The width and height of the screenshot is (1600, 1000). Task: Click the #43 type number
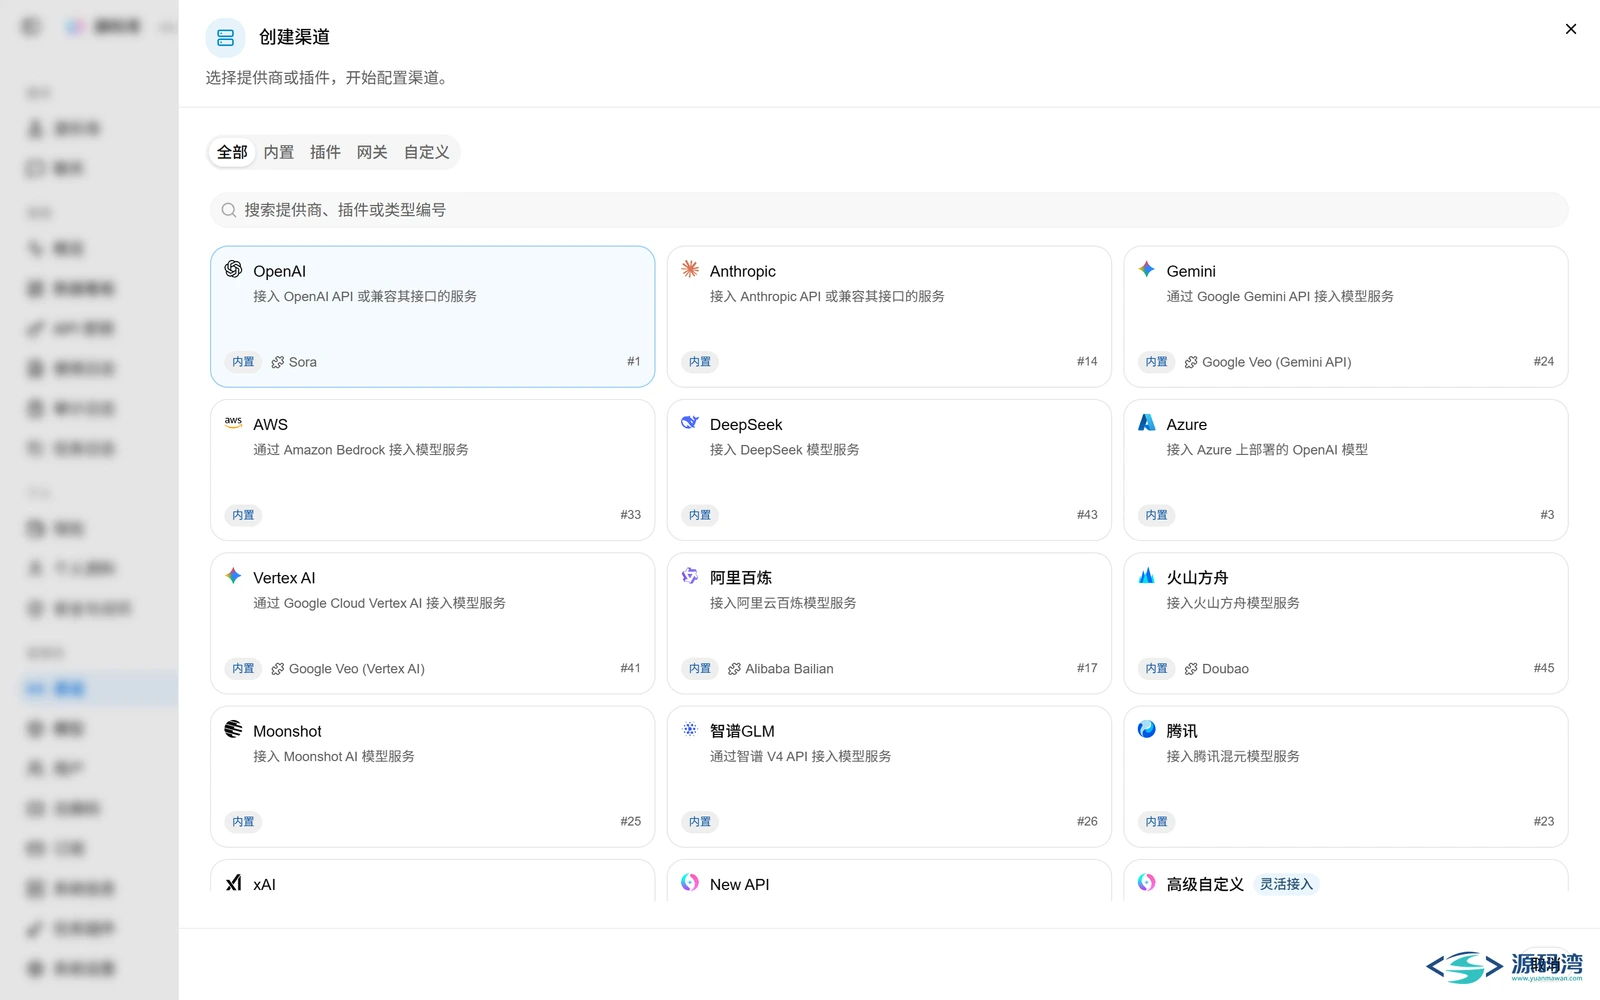pos(1087,515)
